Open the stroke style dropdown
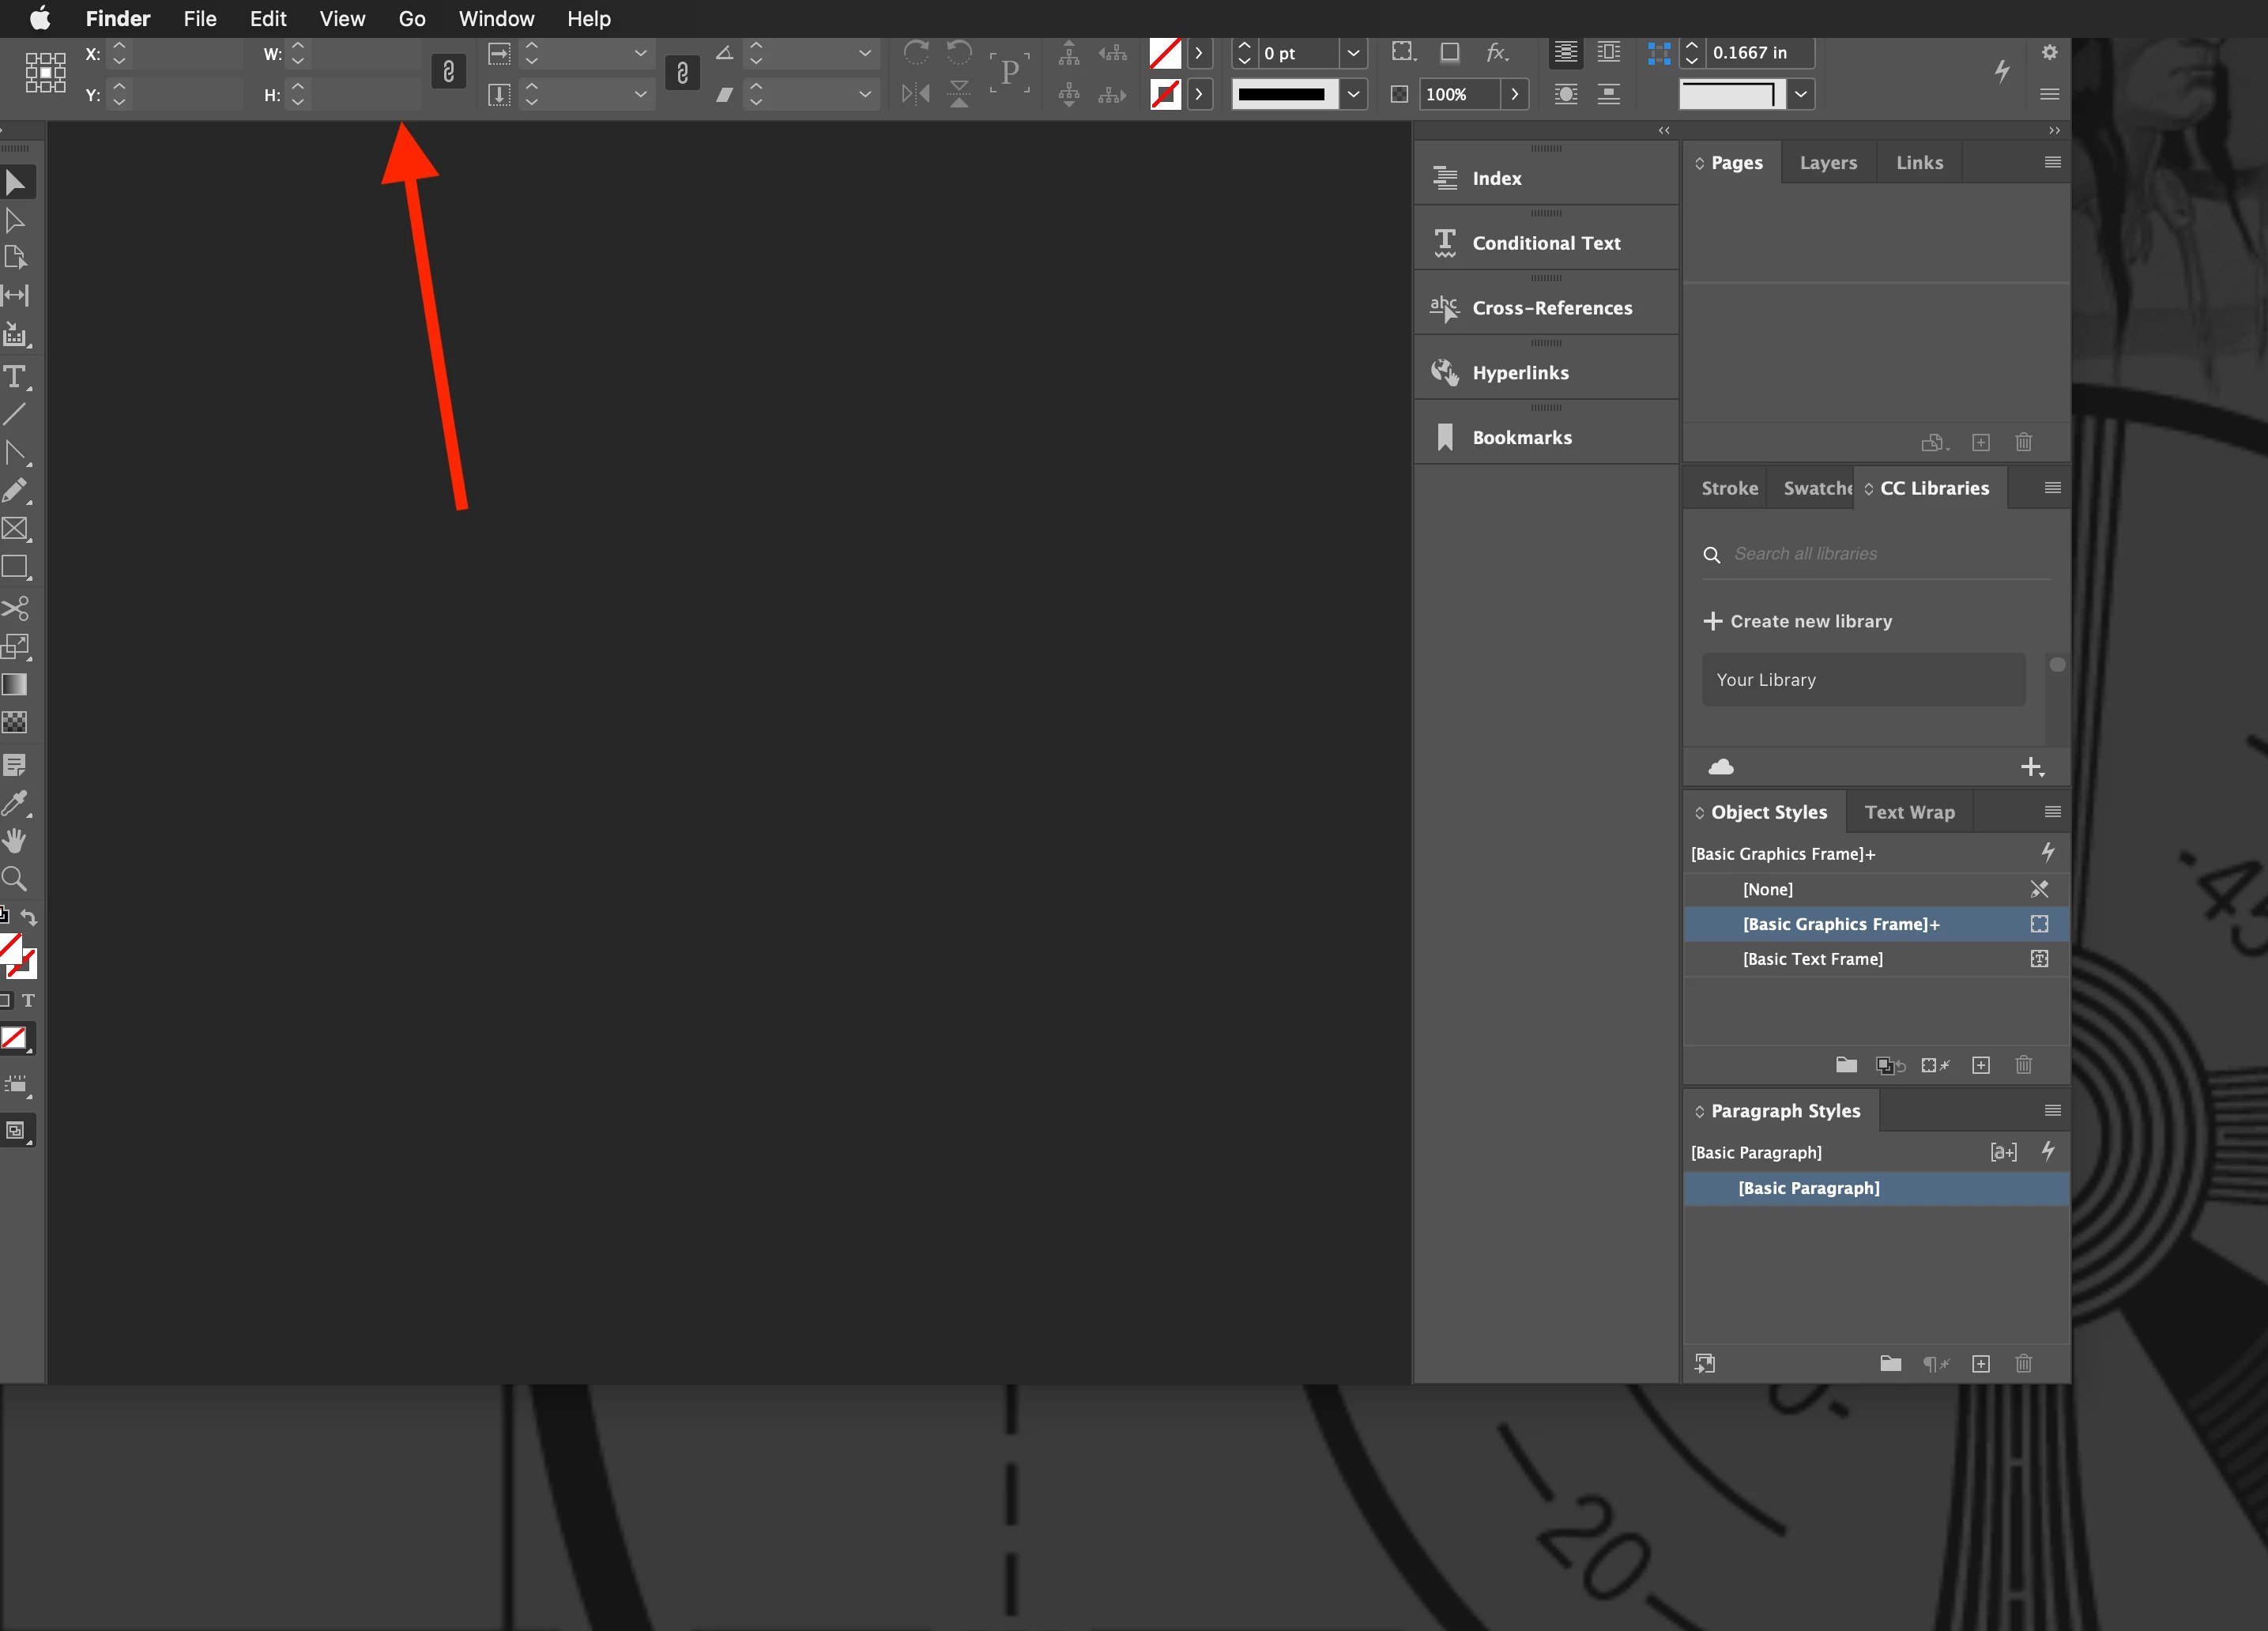This screenshot has height=1631, width=2268. pyautogui.click(x=1353, y=94)
